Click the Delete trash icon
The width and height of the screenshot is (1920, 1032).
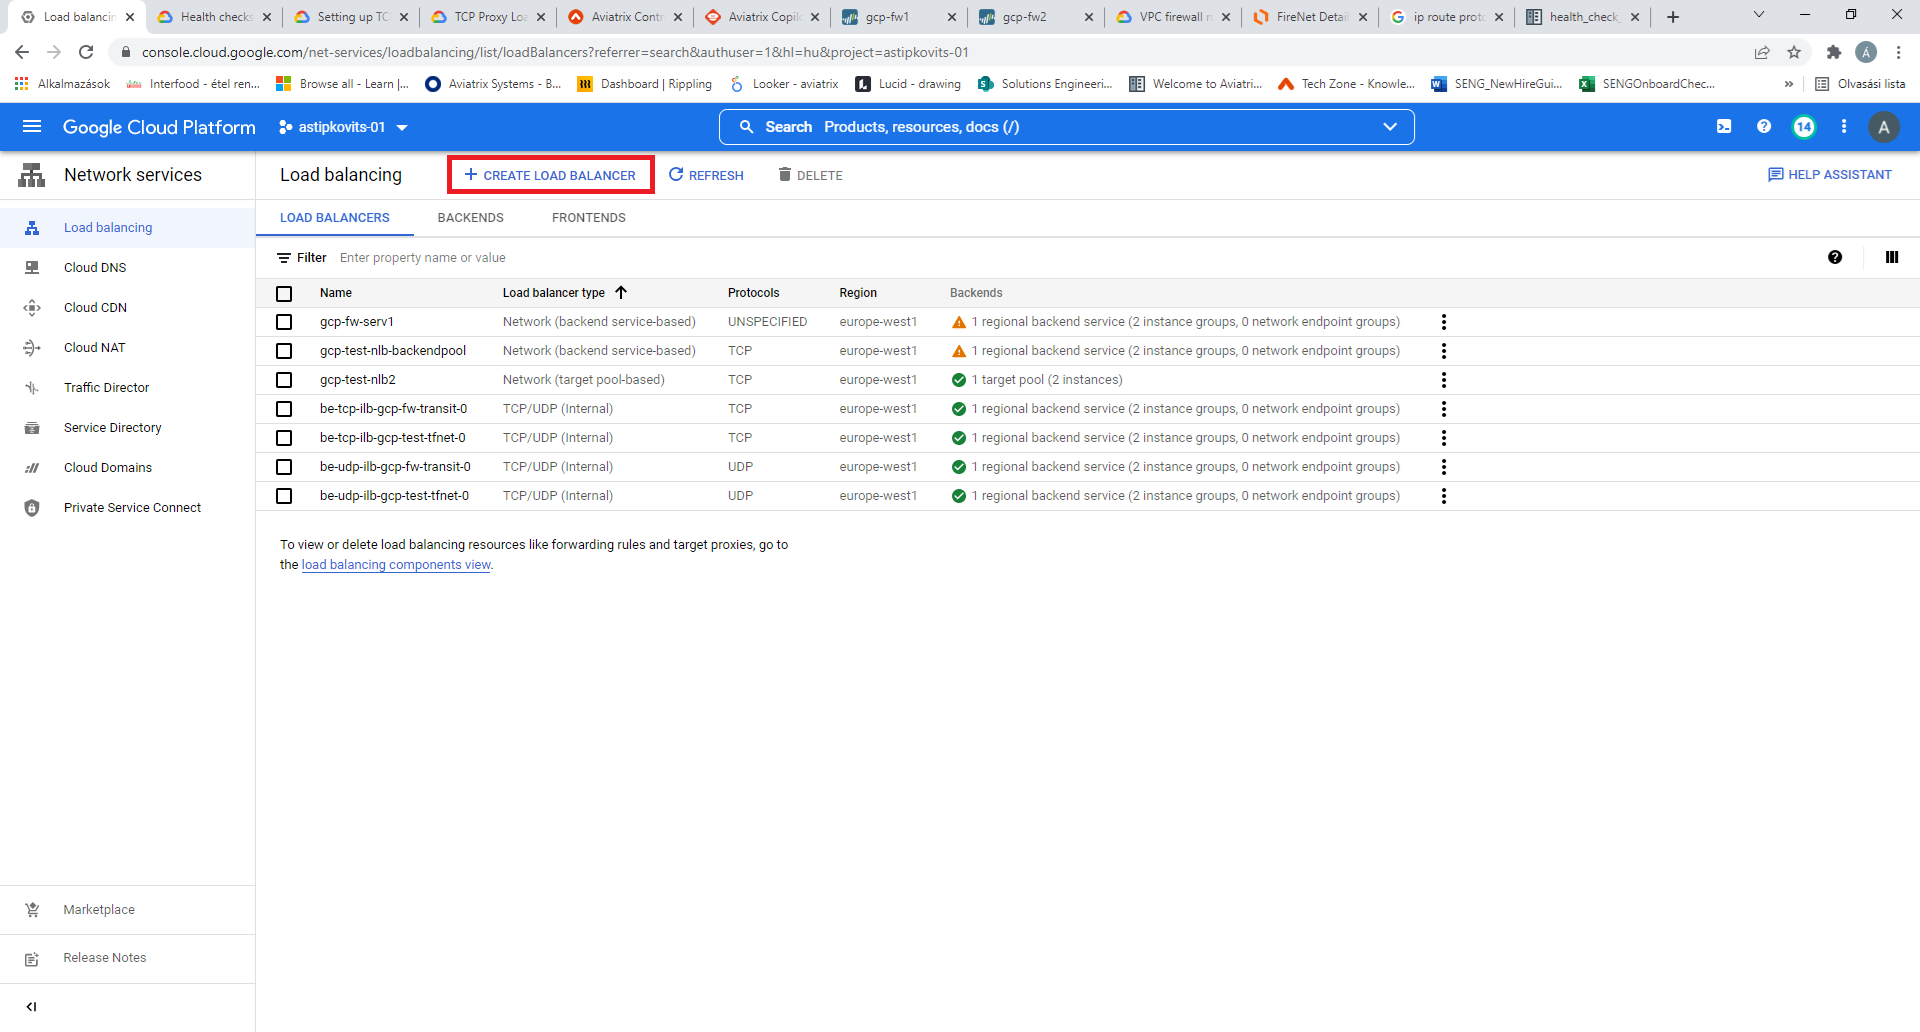(785, 175)
